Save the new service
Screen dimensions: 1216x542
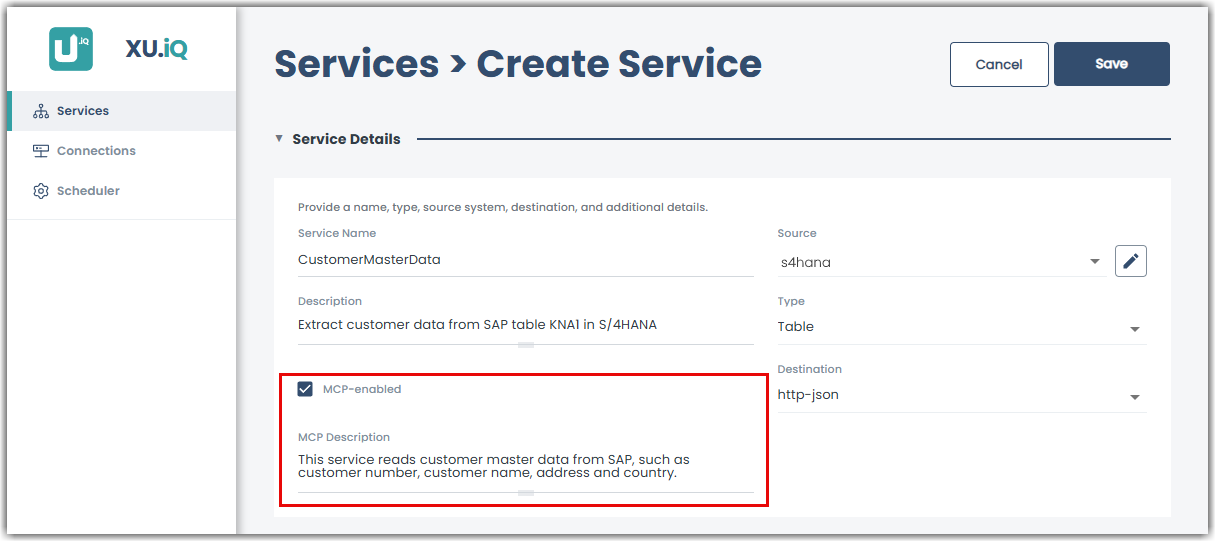pyautogui.click(x=1111, y=64)
